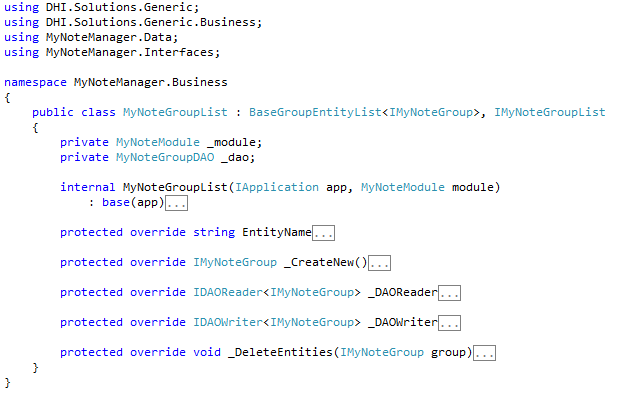
Task: Click the MyNoteGroupDAO type in field declaration
Action: (x=165, y=157)
